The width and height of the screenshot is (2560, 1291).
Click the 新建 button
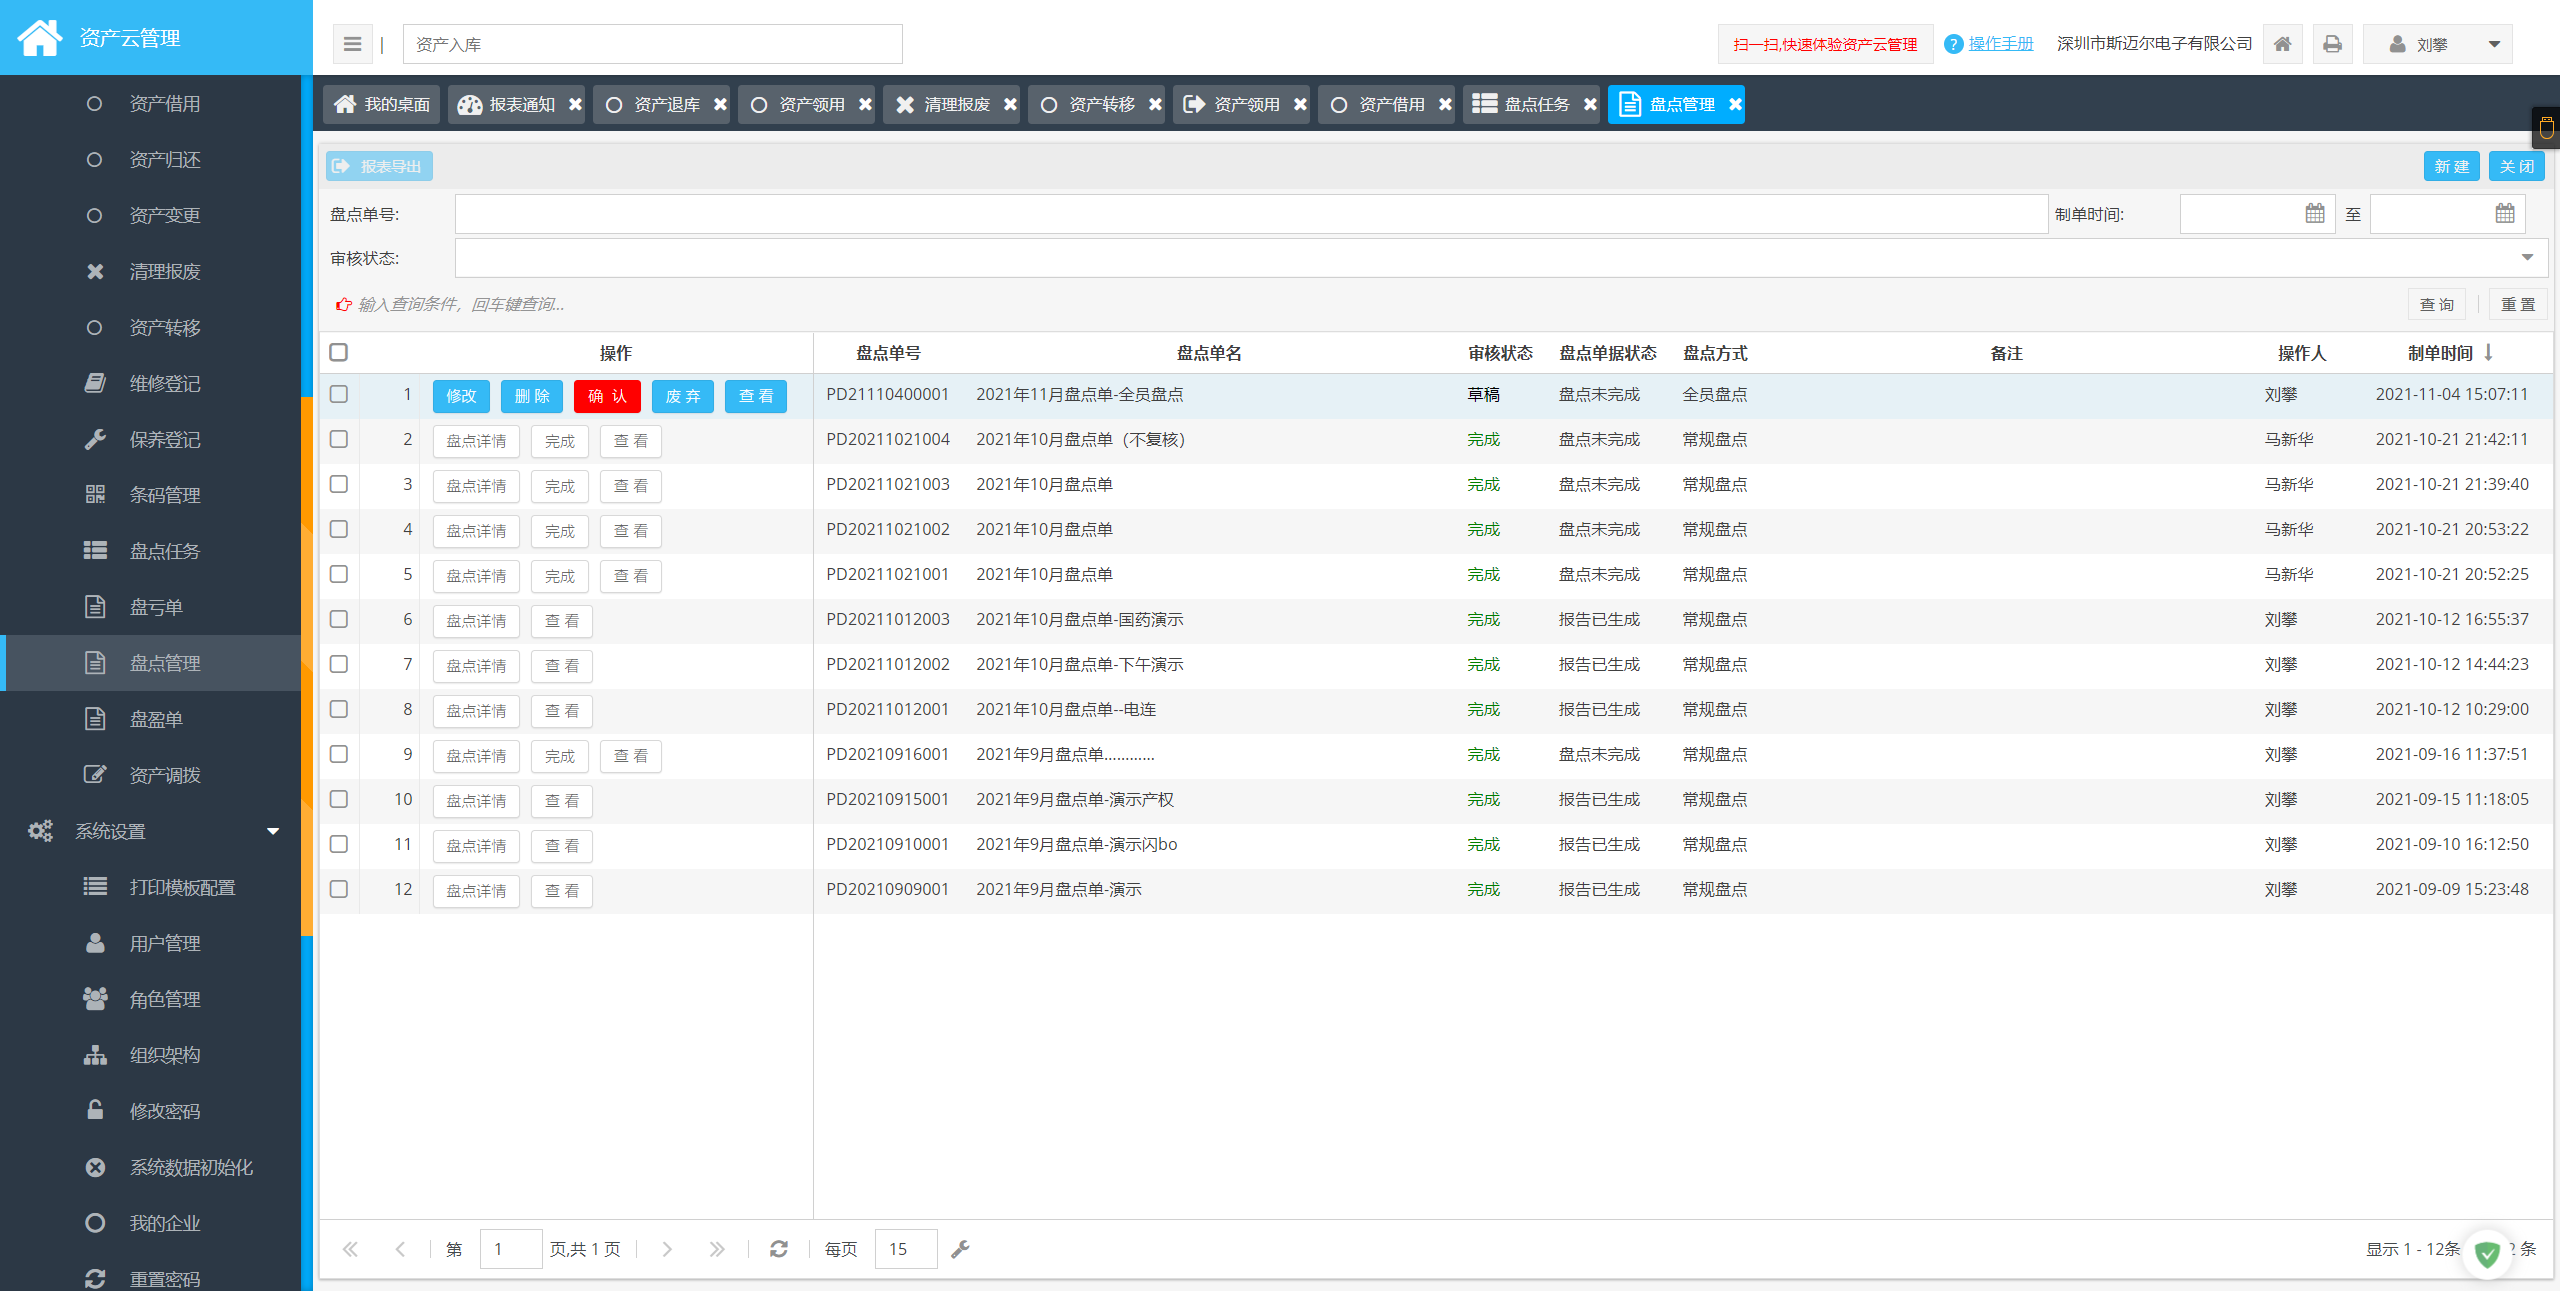2451,166
